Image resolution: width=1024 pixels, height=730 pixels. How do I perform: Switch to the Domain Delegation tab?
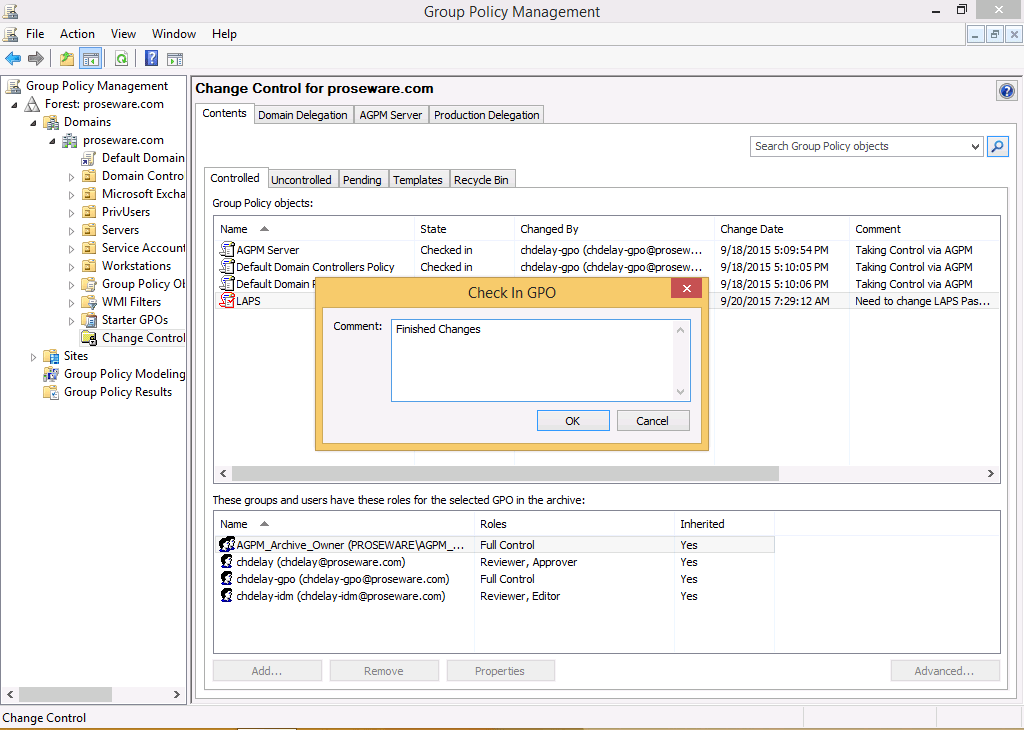pos(302,115)
